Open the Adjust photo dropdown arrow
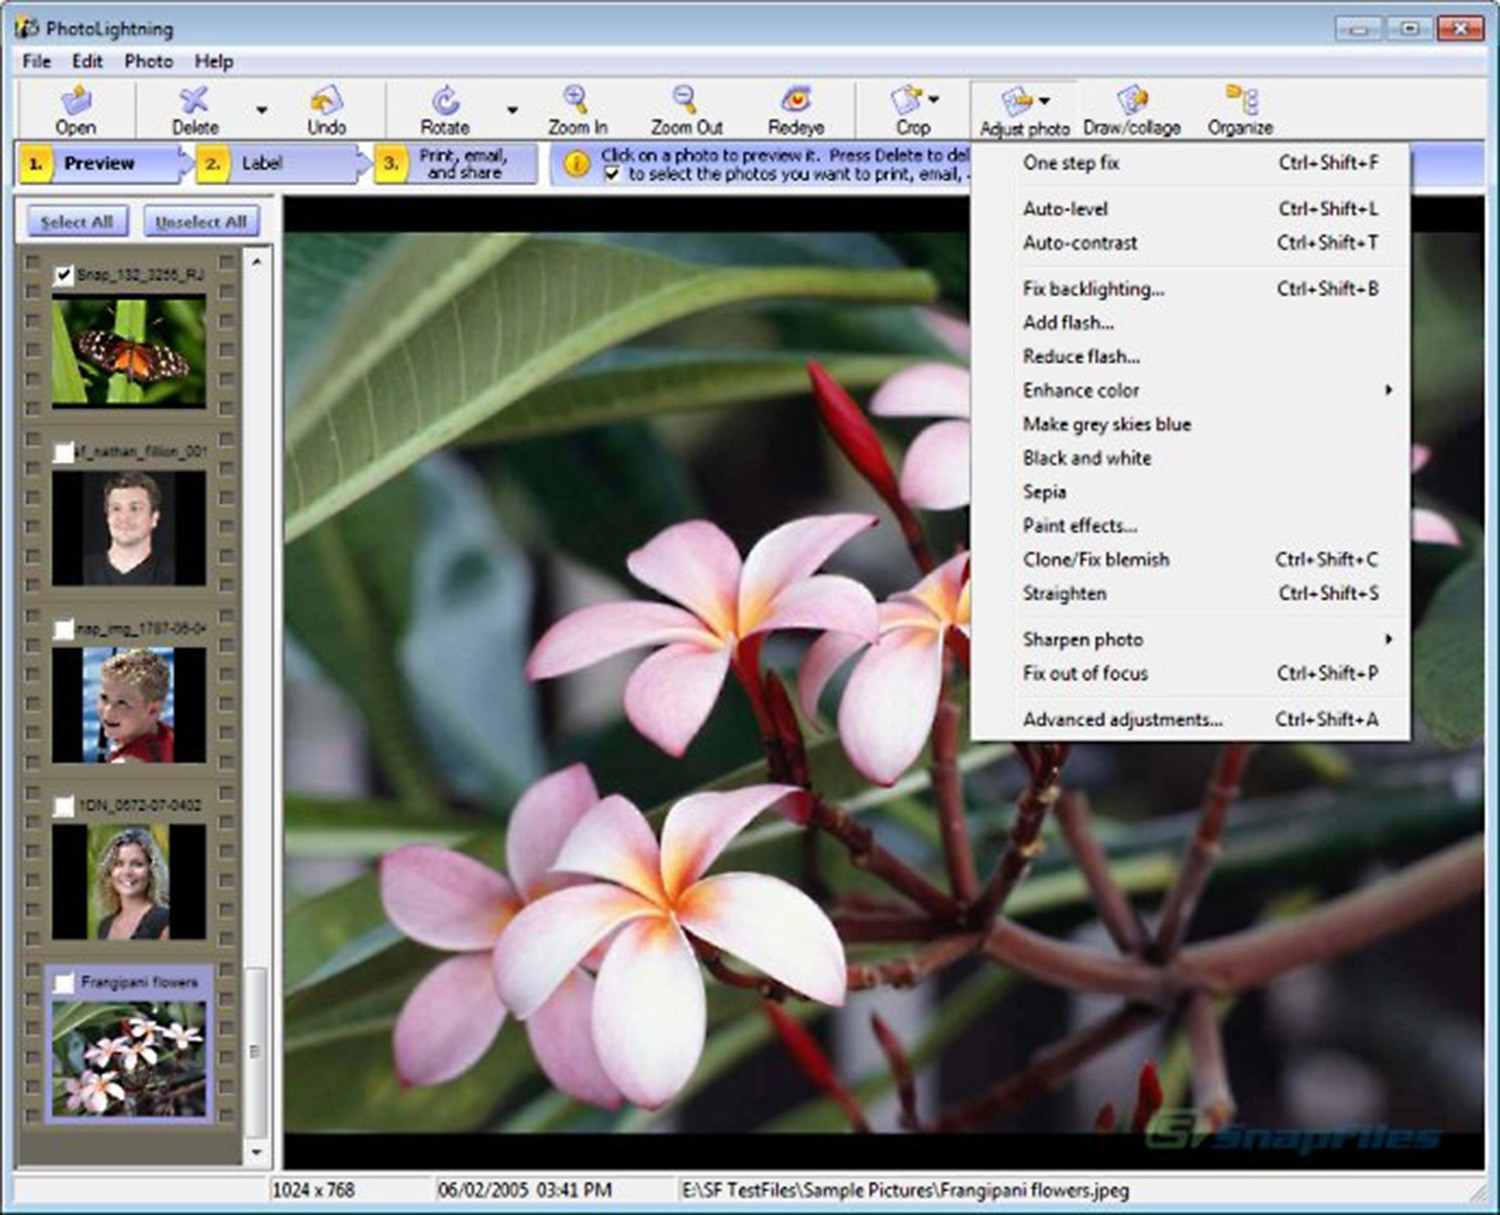 pos(1044,100)
